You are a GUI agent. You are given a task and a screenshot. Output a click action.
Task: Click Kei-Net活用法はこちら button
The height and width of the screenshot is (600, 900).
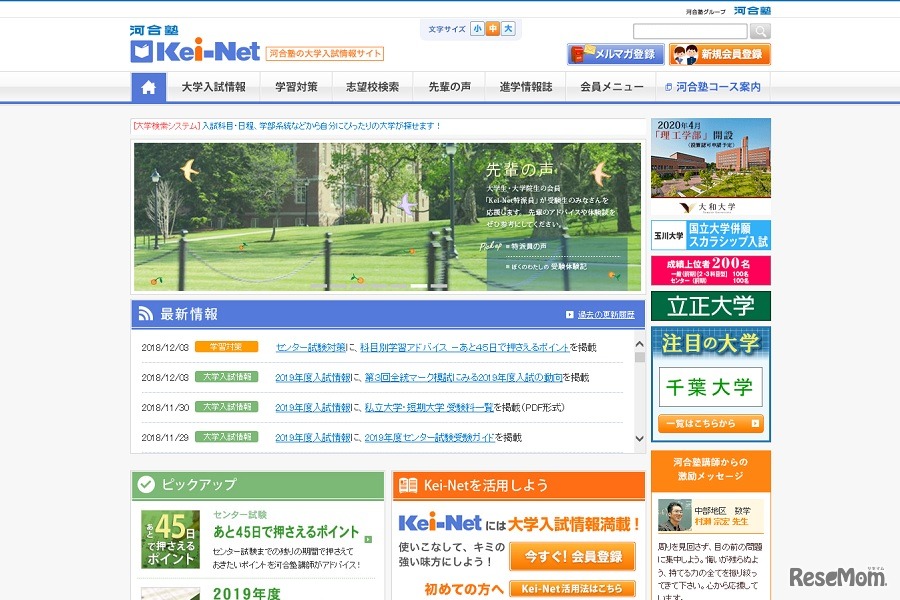(x=572, y=589)
